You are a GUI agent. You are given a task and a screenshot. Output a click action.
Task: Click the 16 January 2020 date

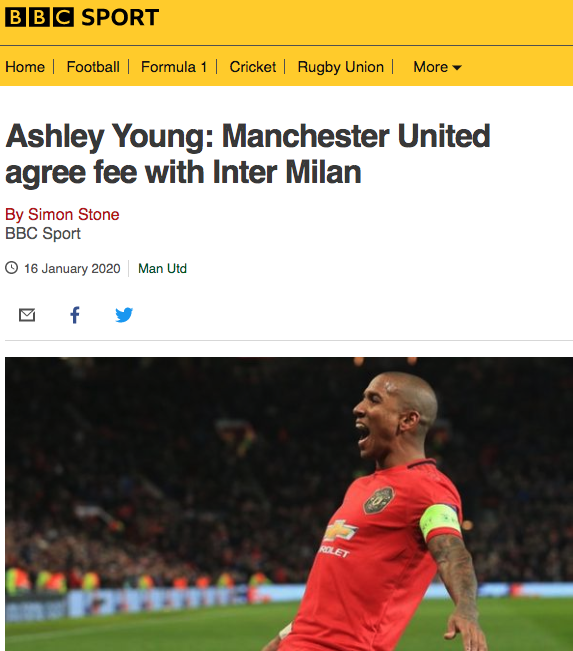[x=72, y=269]
